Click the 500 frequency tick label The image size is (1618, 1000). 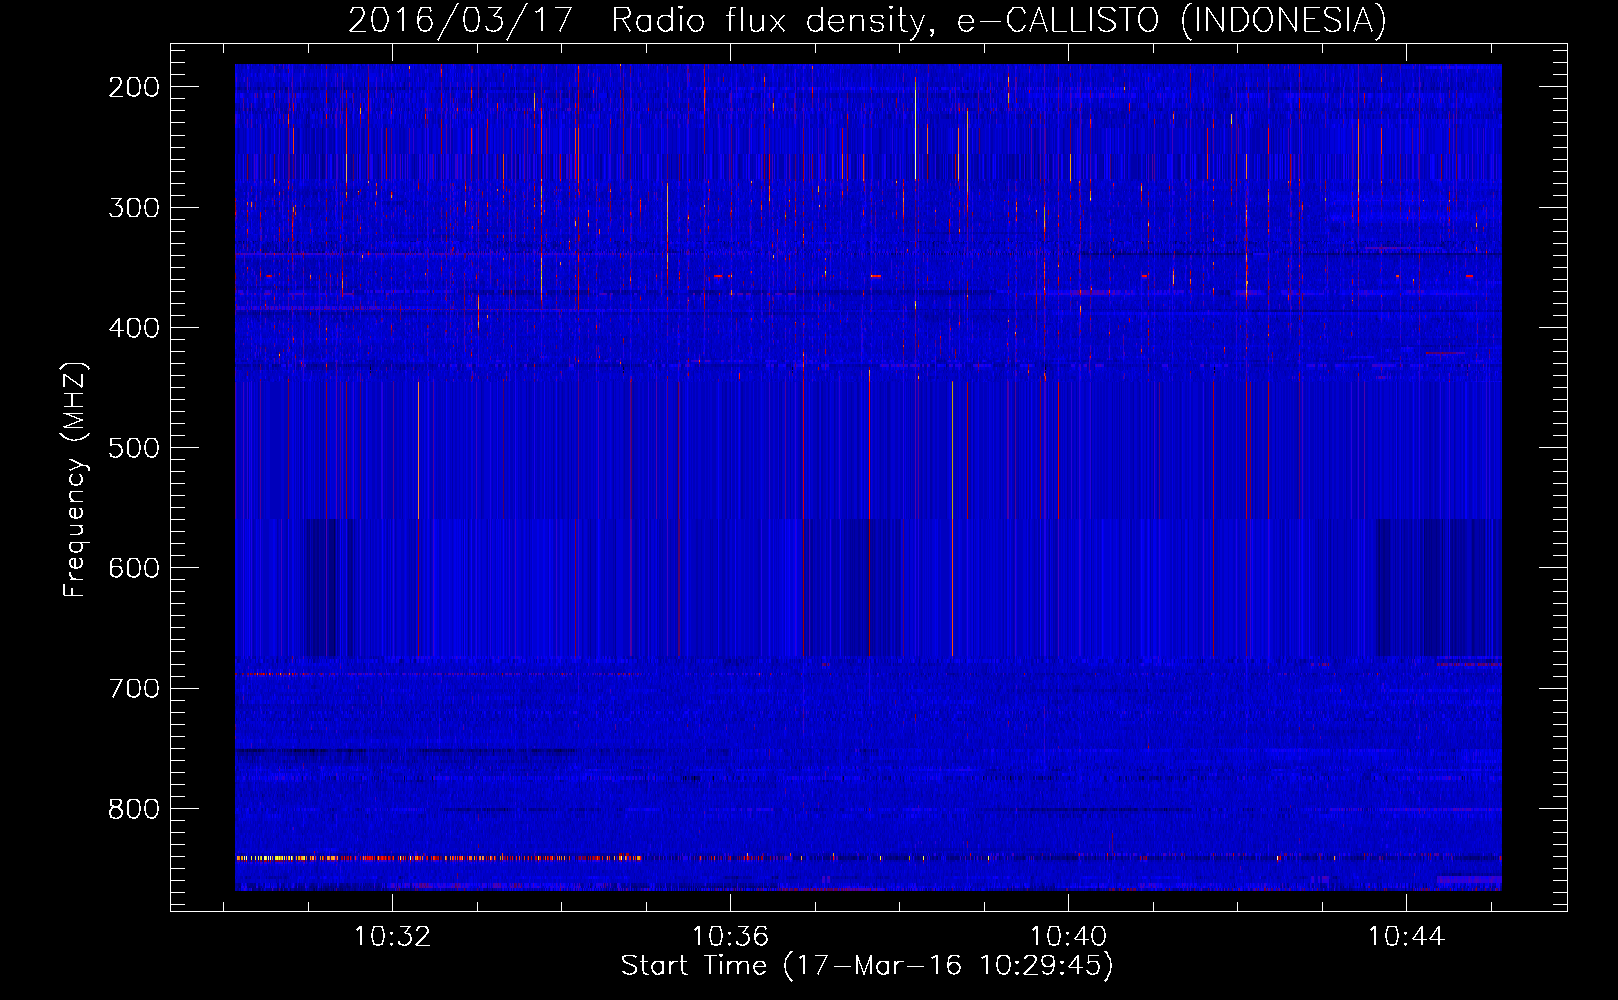coord(134,448)
